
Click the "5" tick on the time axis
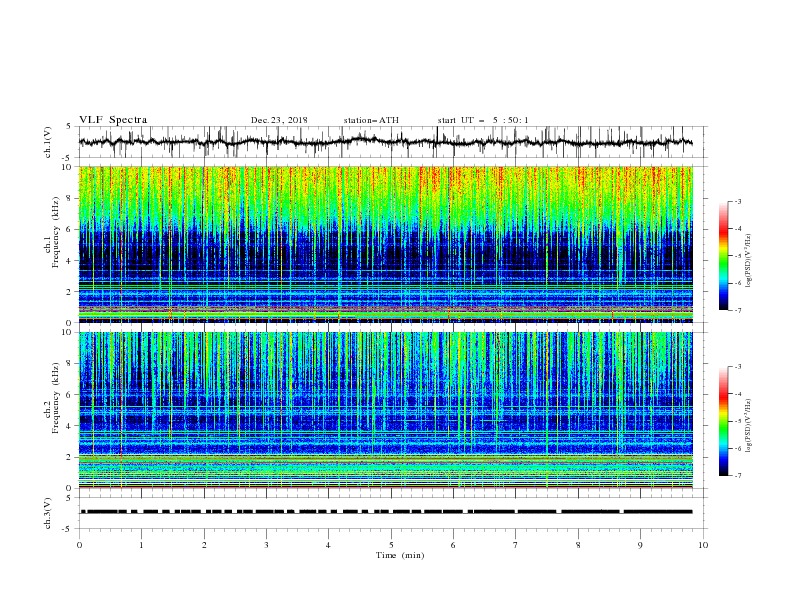[x=391, y=545]
